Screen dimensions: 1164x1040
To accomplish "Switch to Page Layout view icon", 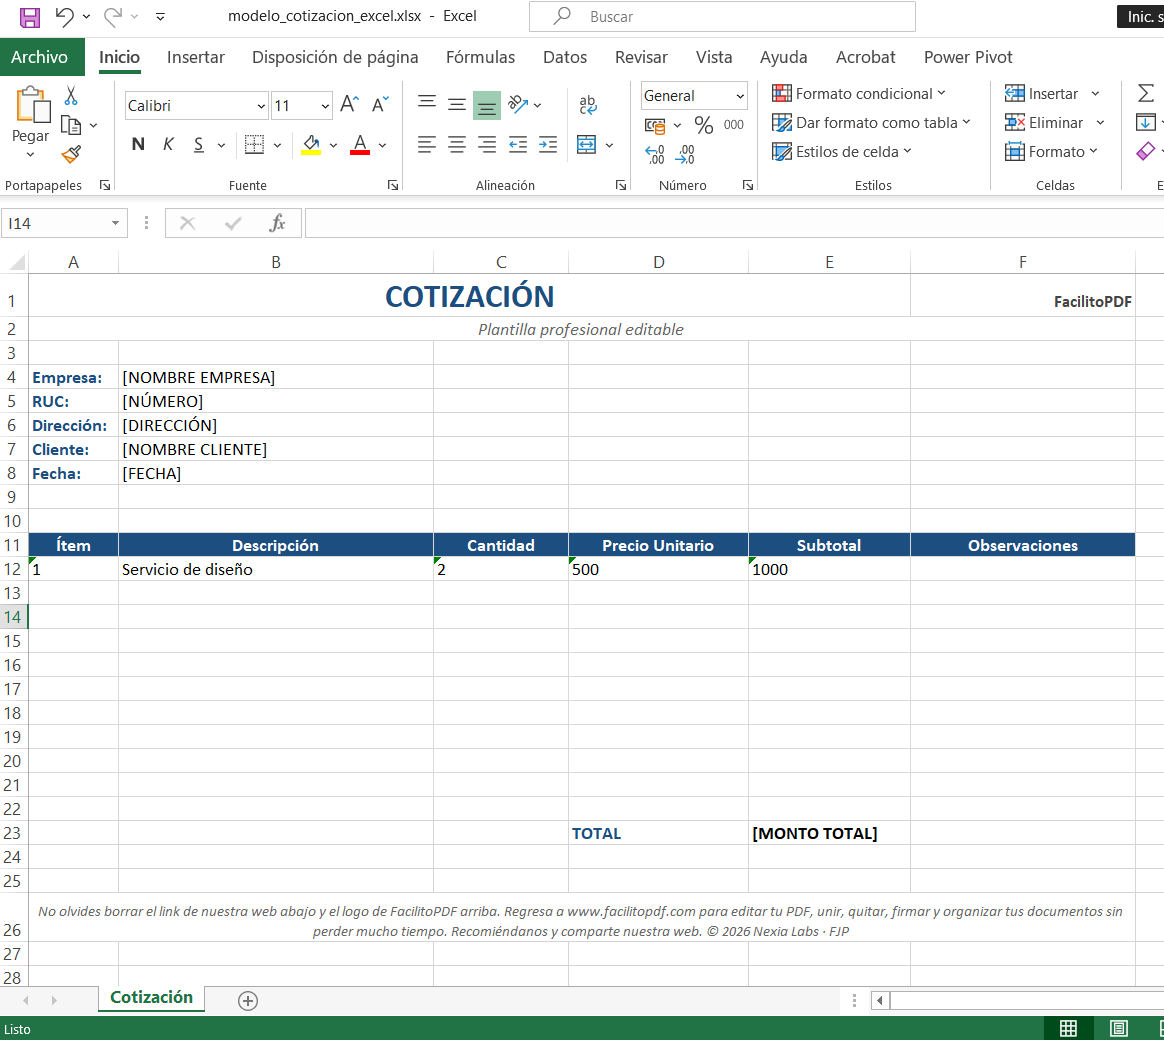I will 1119,1028.
